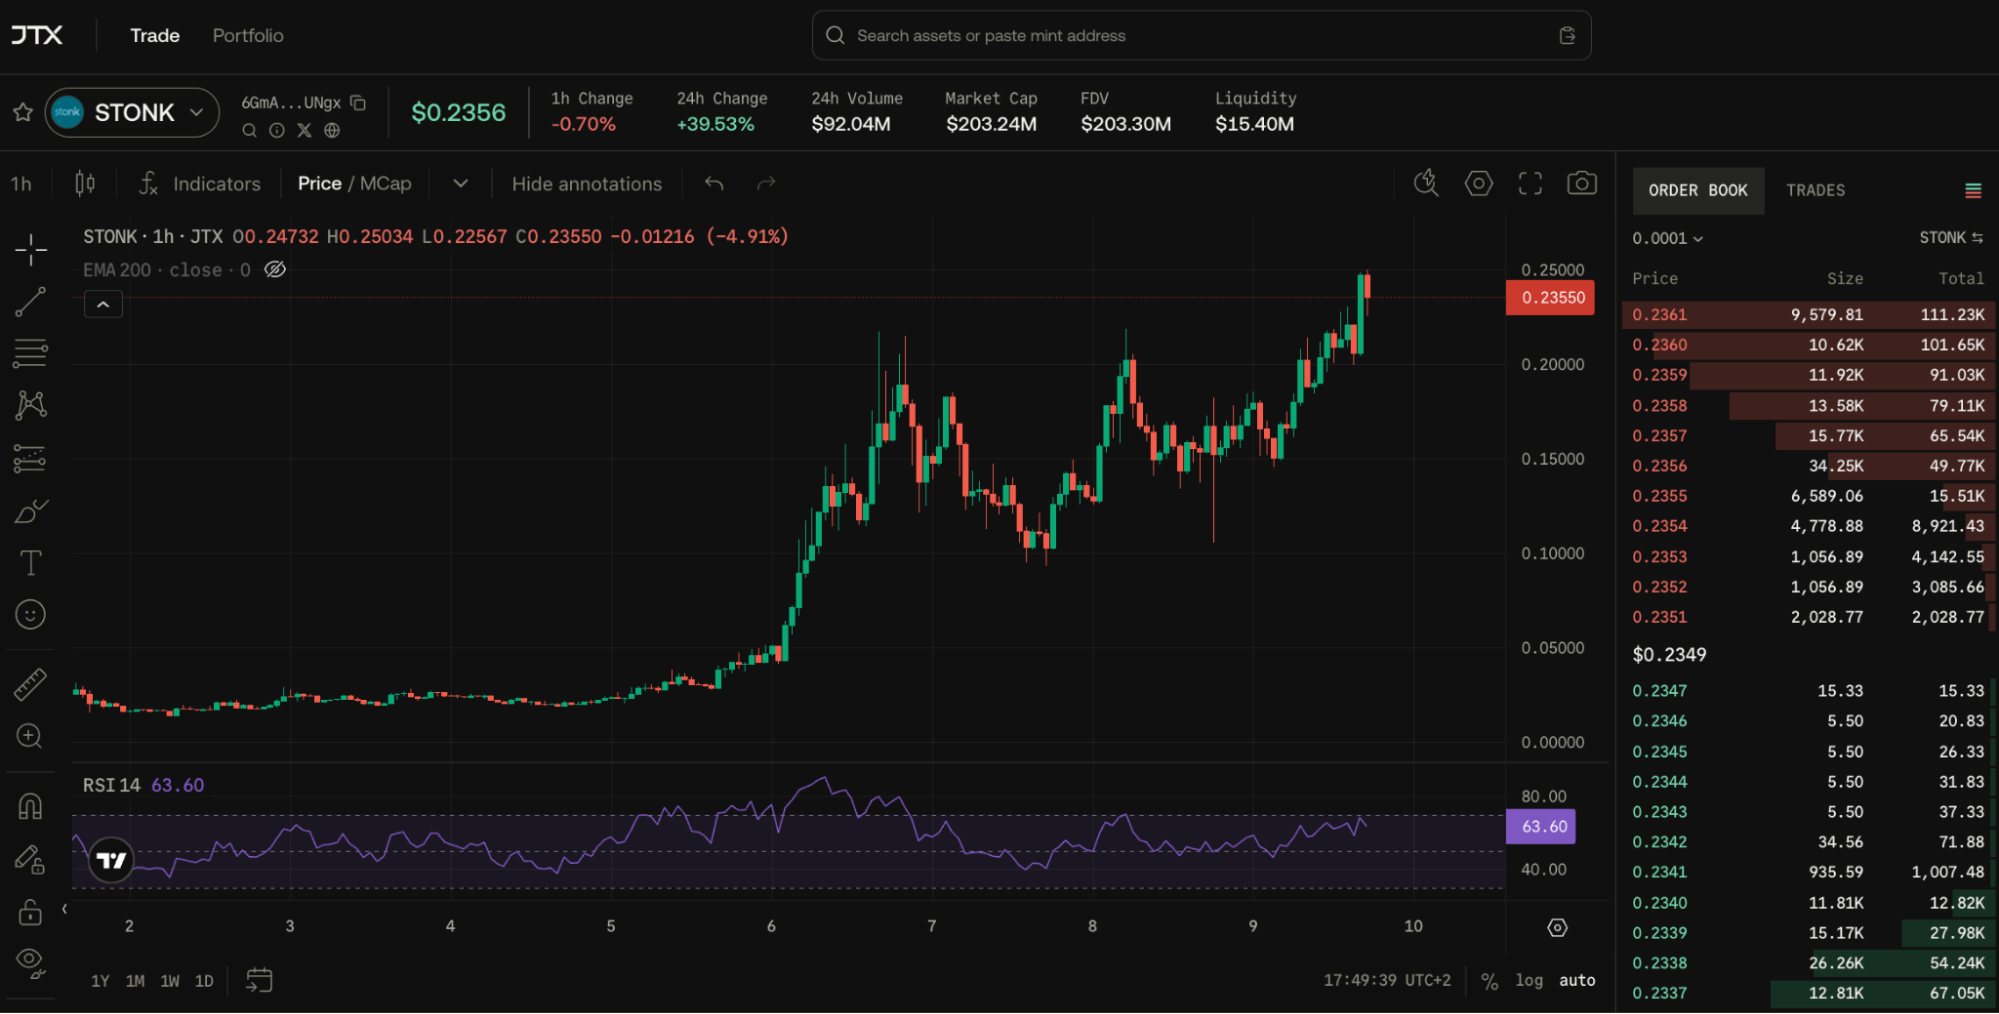This screenshot has height=1014, width=1999.
Task: Set chart range to 1D
Action: point(204,981)
